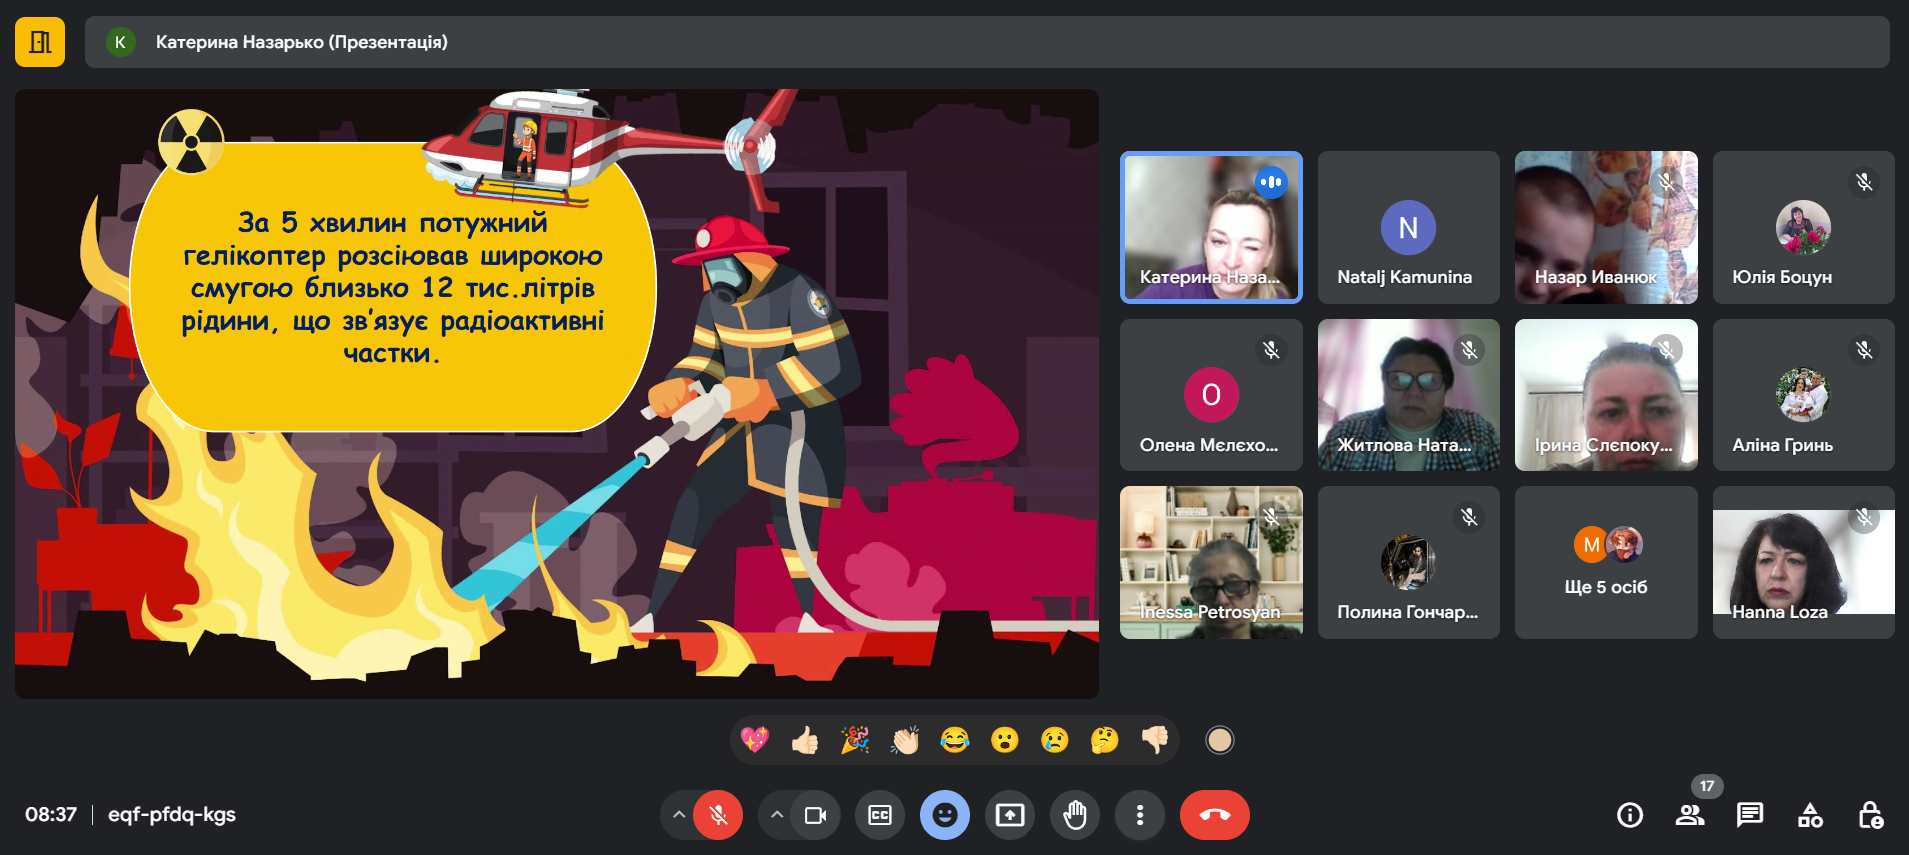Expand video settings arrow beside camera
Screen dimensions: 1909x855
777,815
